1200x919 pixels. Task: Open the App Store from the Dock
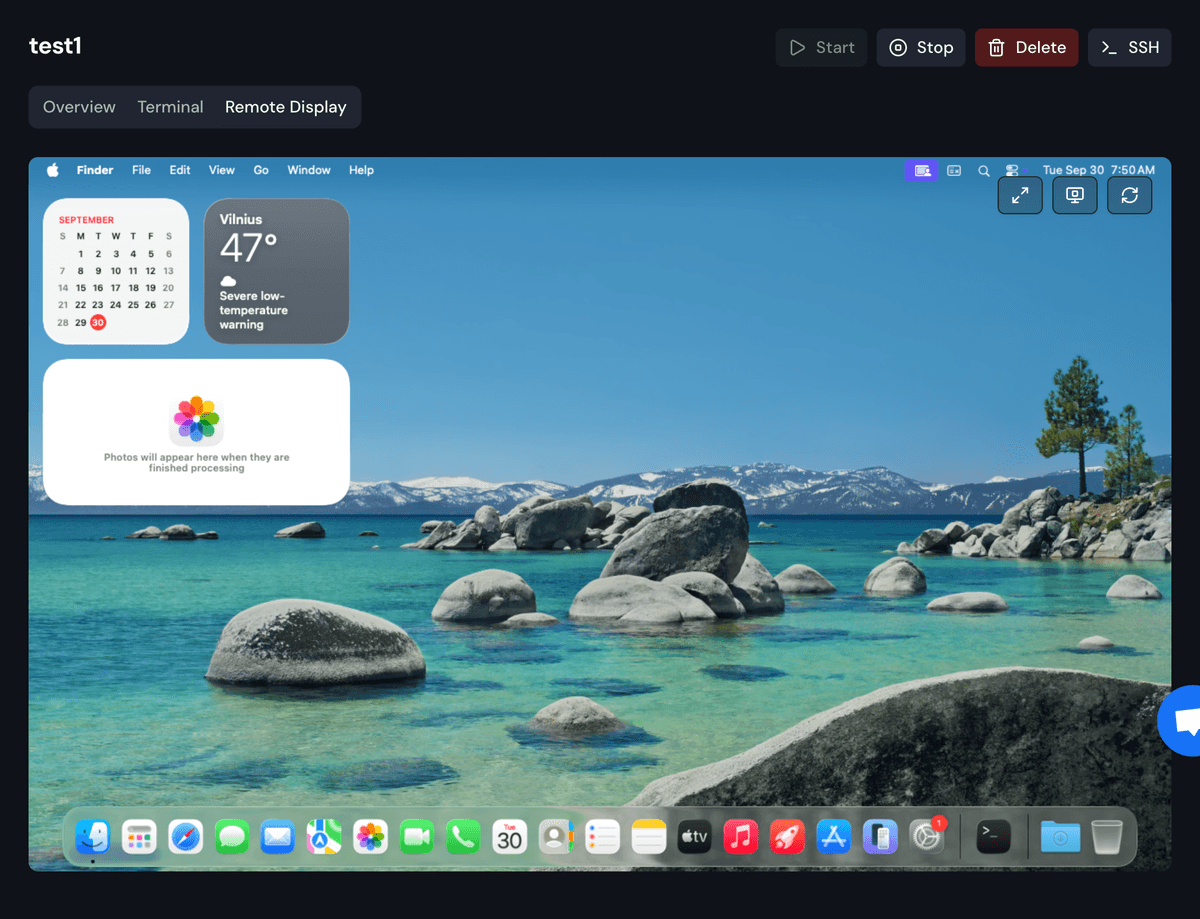834,836
